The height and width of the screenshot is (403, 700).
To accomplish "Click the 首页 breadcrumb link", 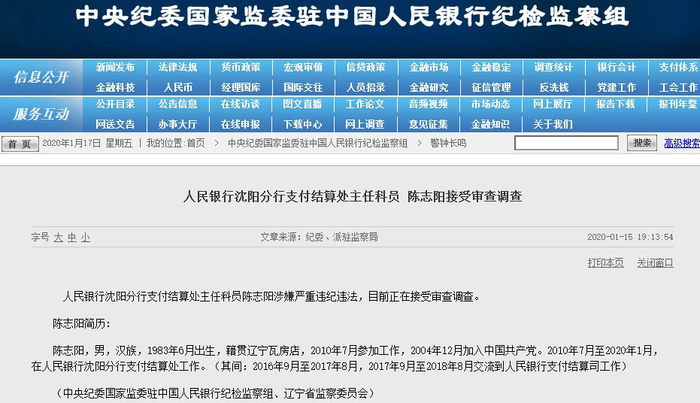I will point(196,143).
